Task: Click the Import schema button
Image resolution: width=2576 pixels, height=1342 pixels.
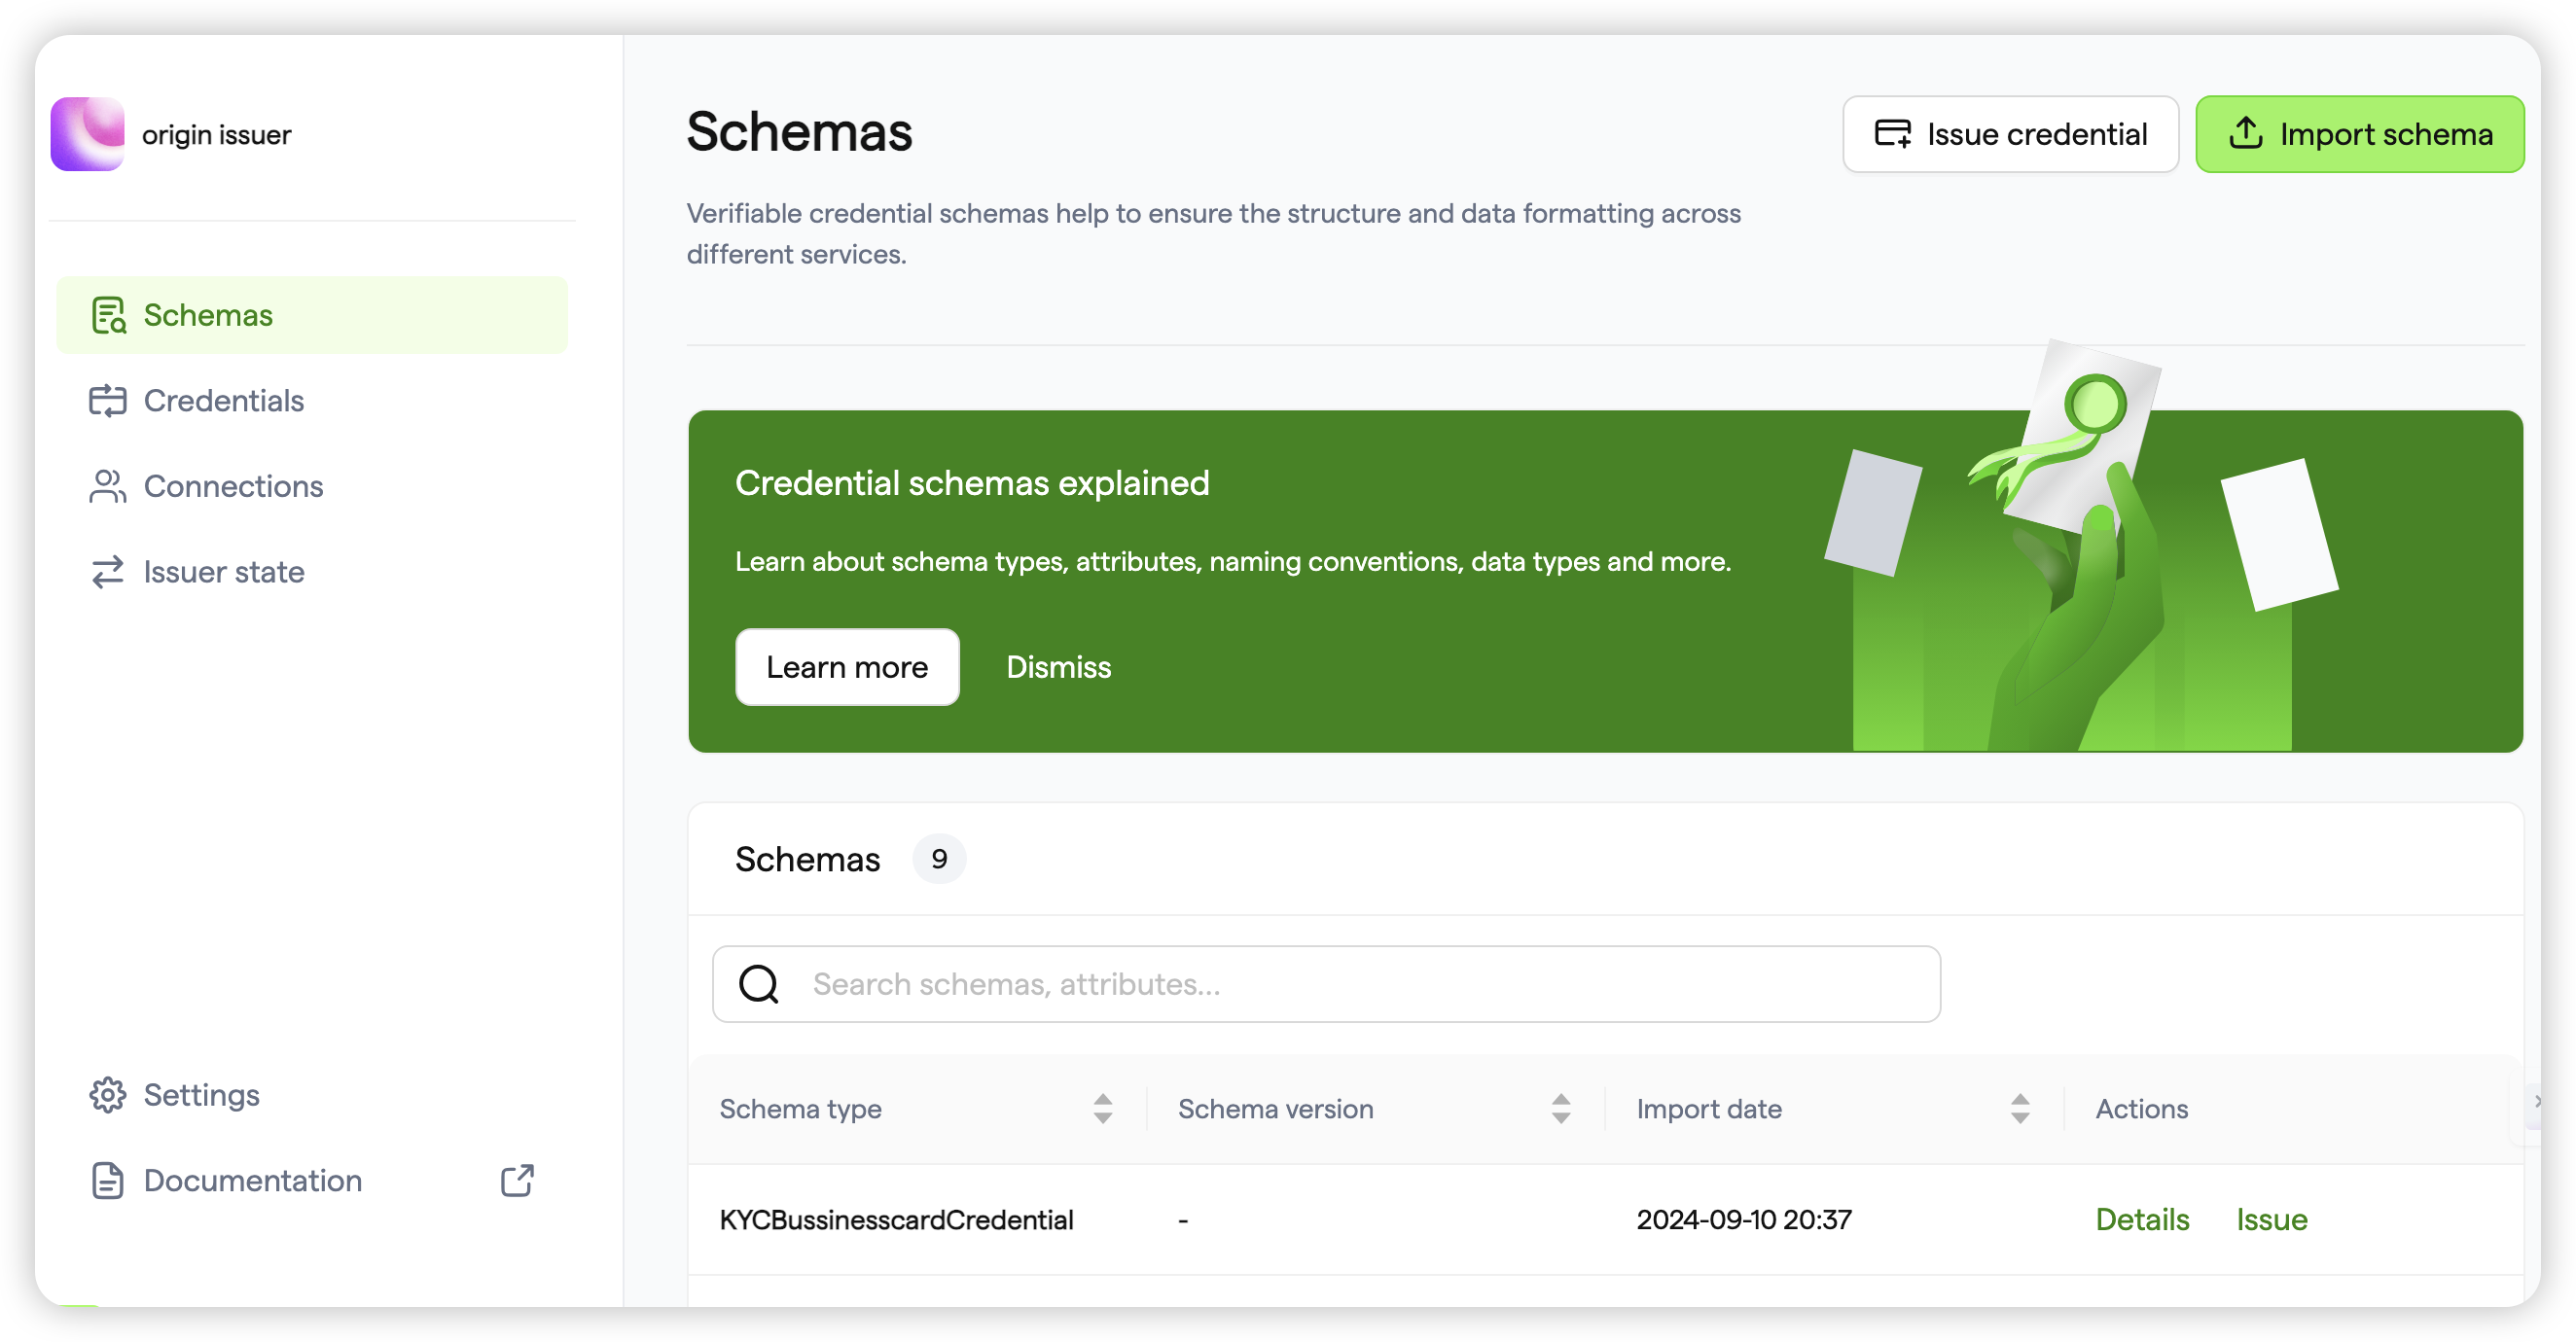Action: [x=2360, y=134]
